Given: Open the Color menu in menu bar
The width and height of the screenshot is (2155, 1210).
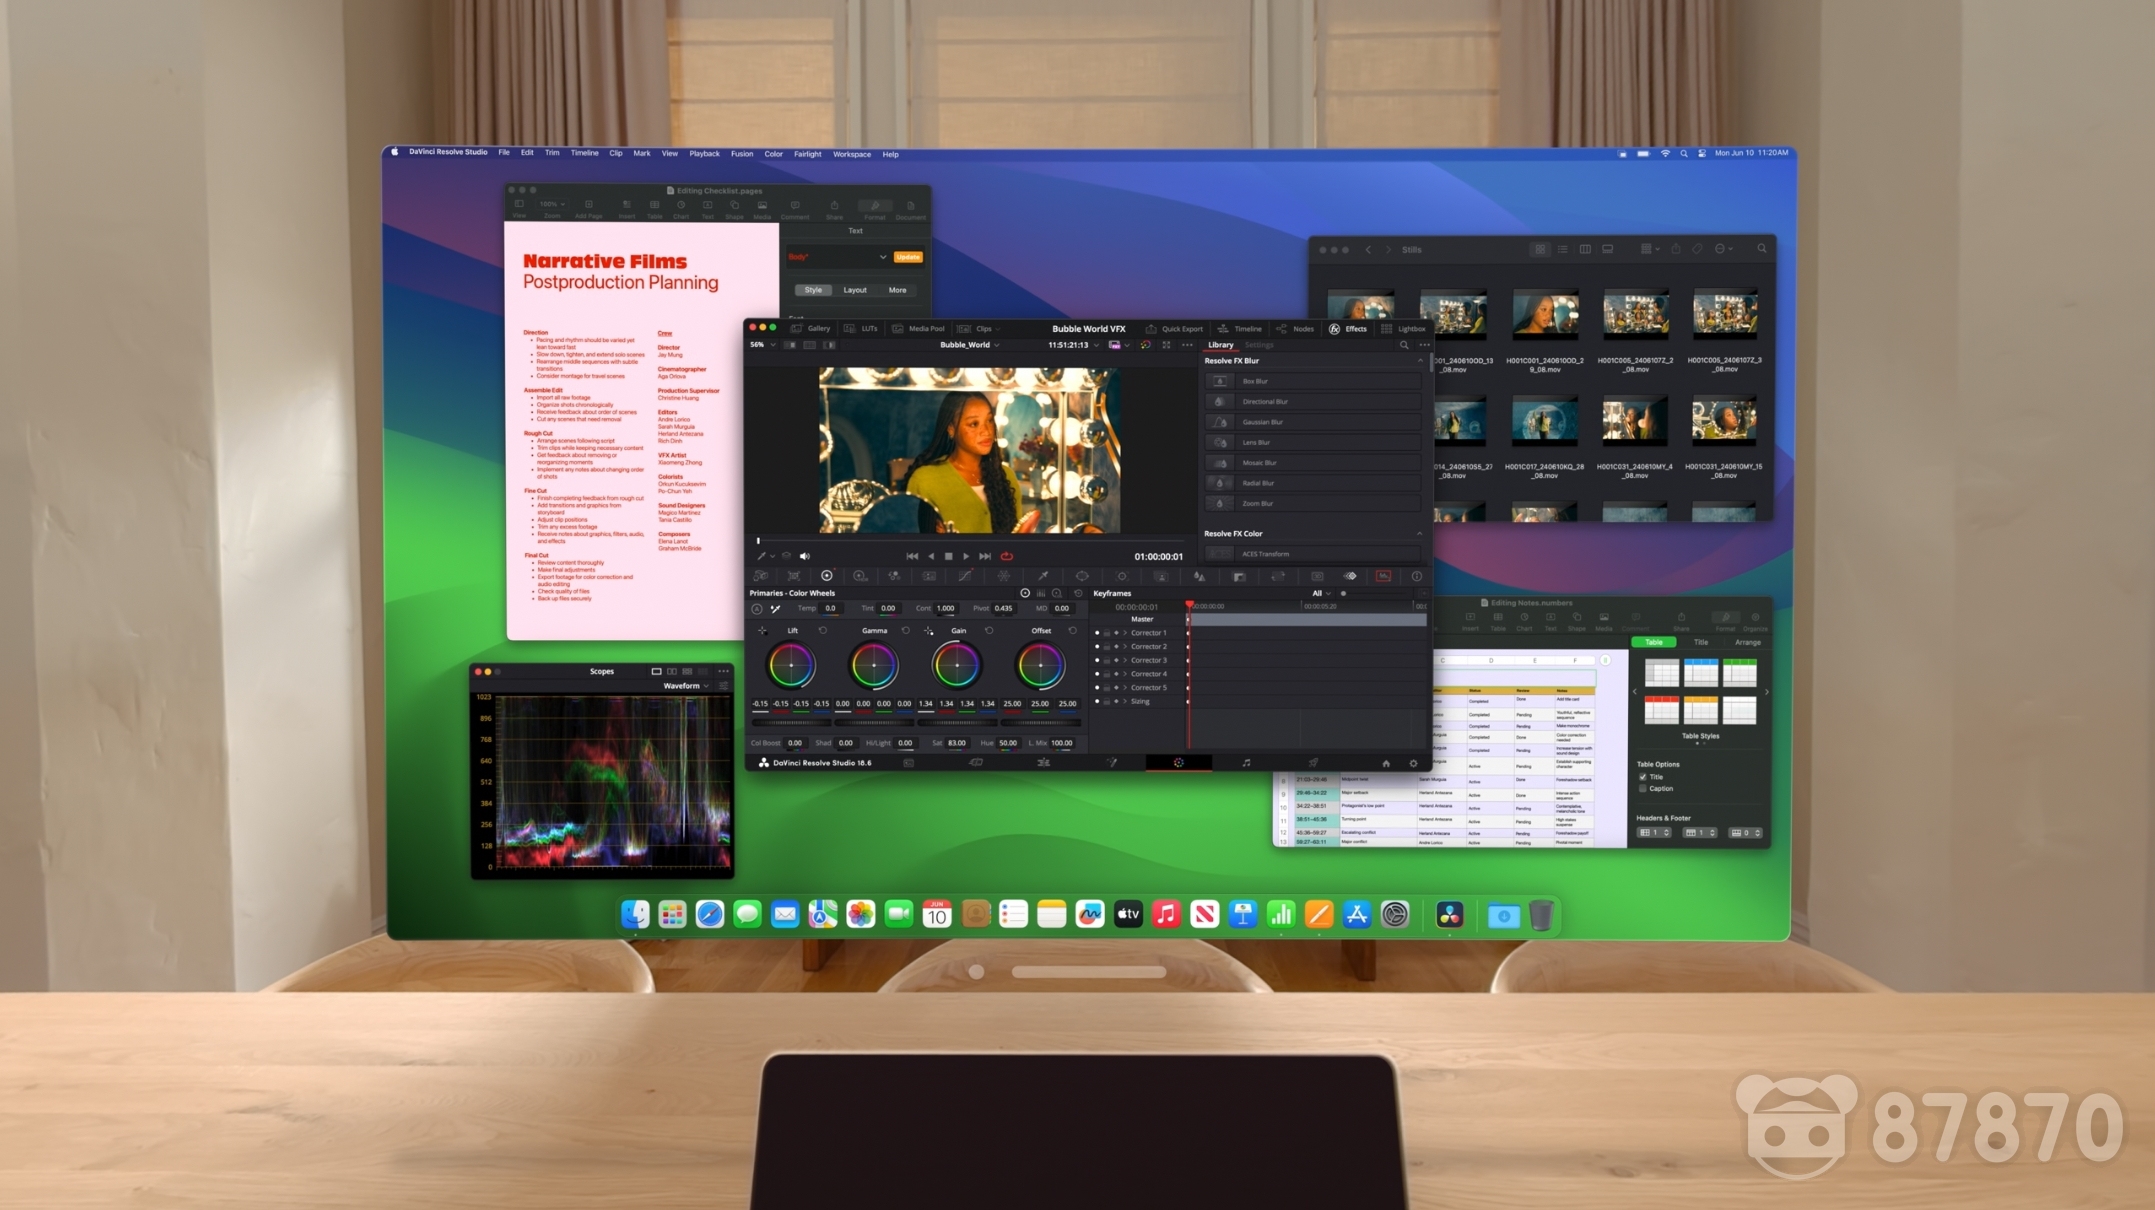Looking at the screenshot, I should 773,154.
